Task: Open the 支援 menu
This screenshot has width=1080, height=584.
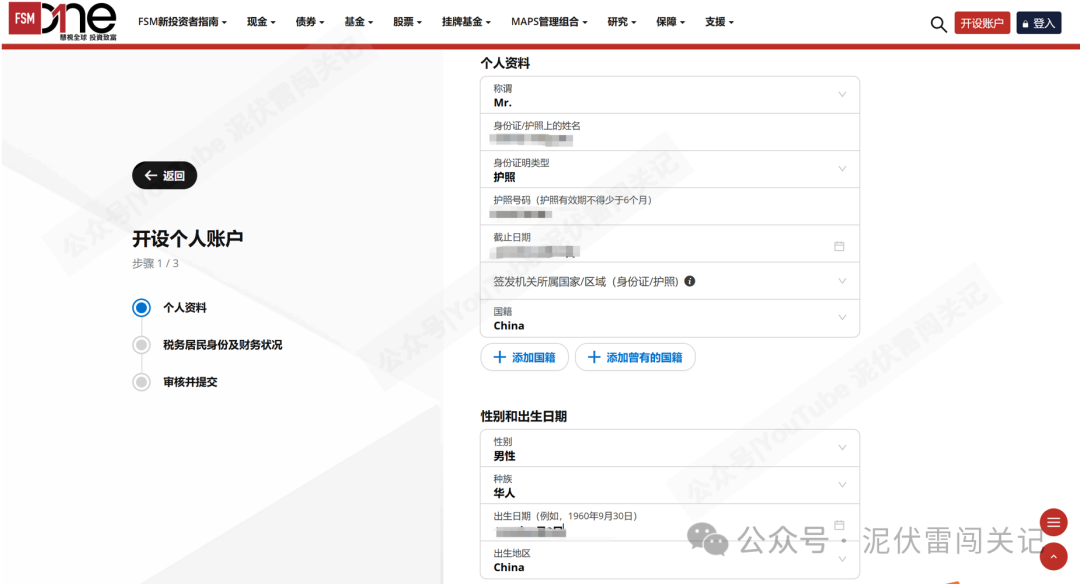Action: click(719, 22)
